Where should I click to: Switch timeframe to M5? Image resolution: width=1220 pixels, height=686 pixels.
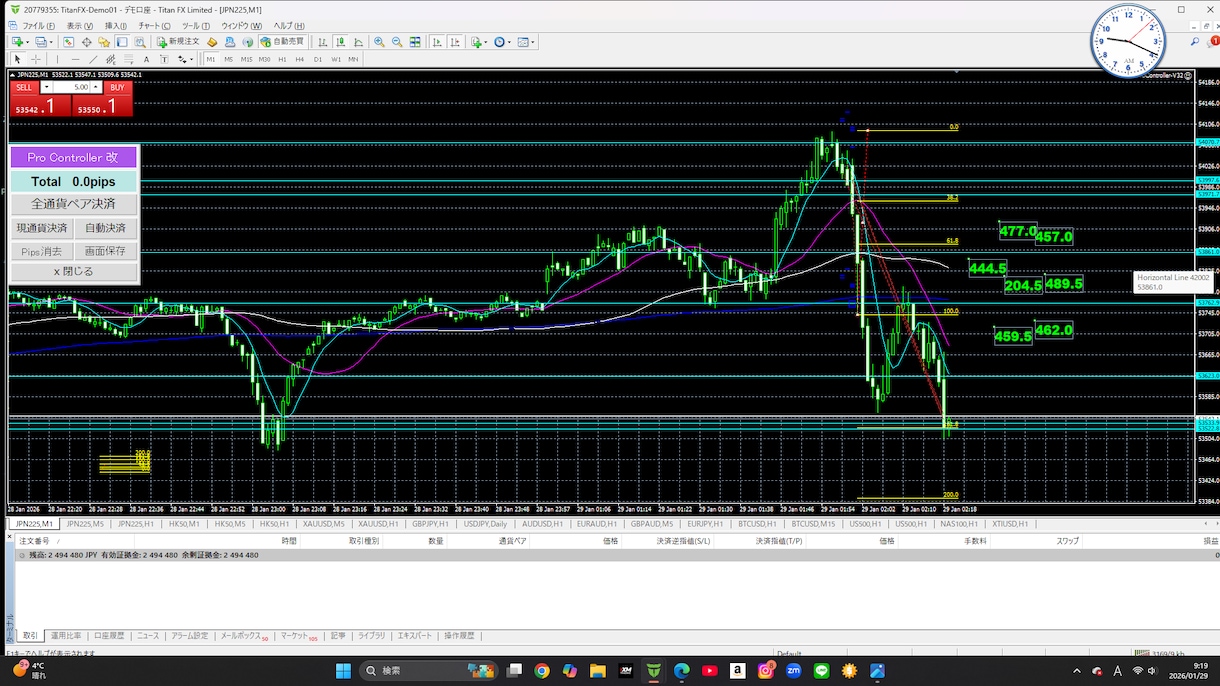tap(228, 59)
